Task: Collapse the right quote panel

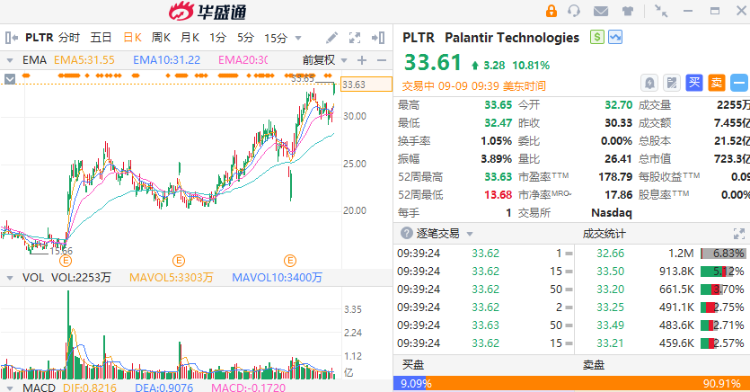Action: (378, 37)
